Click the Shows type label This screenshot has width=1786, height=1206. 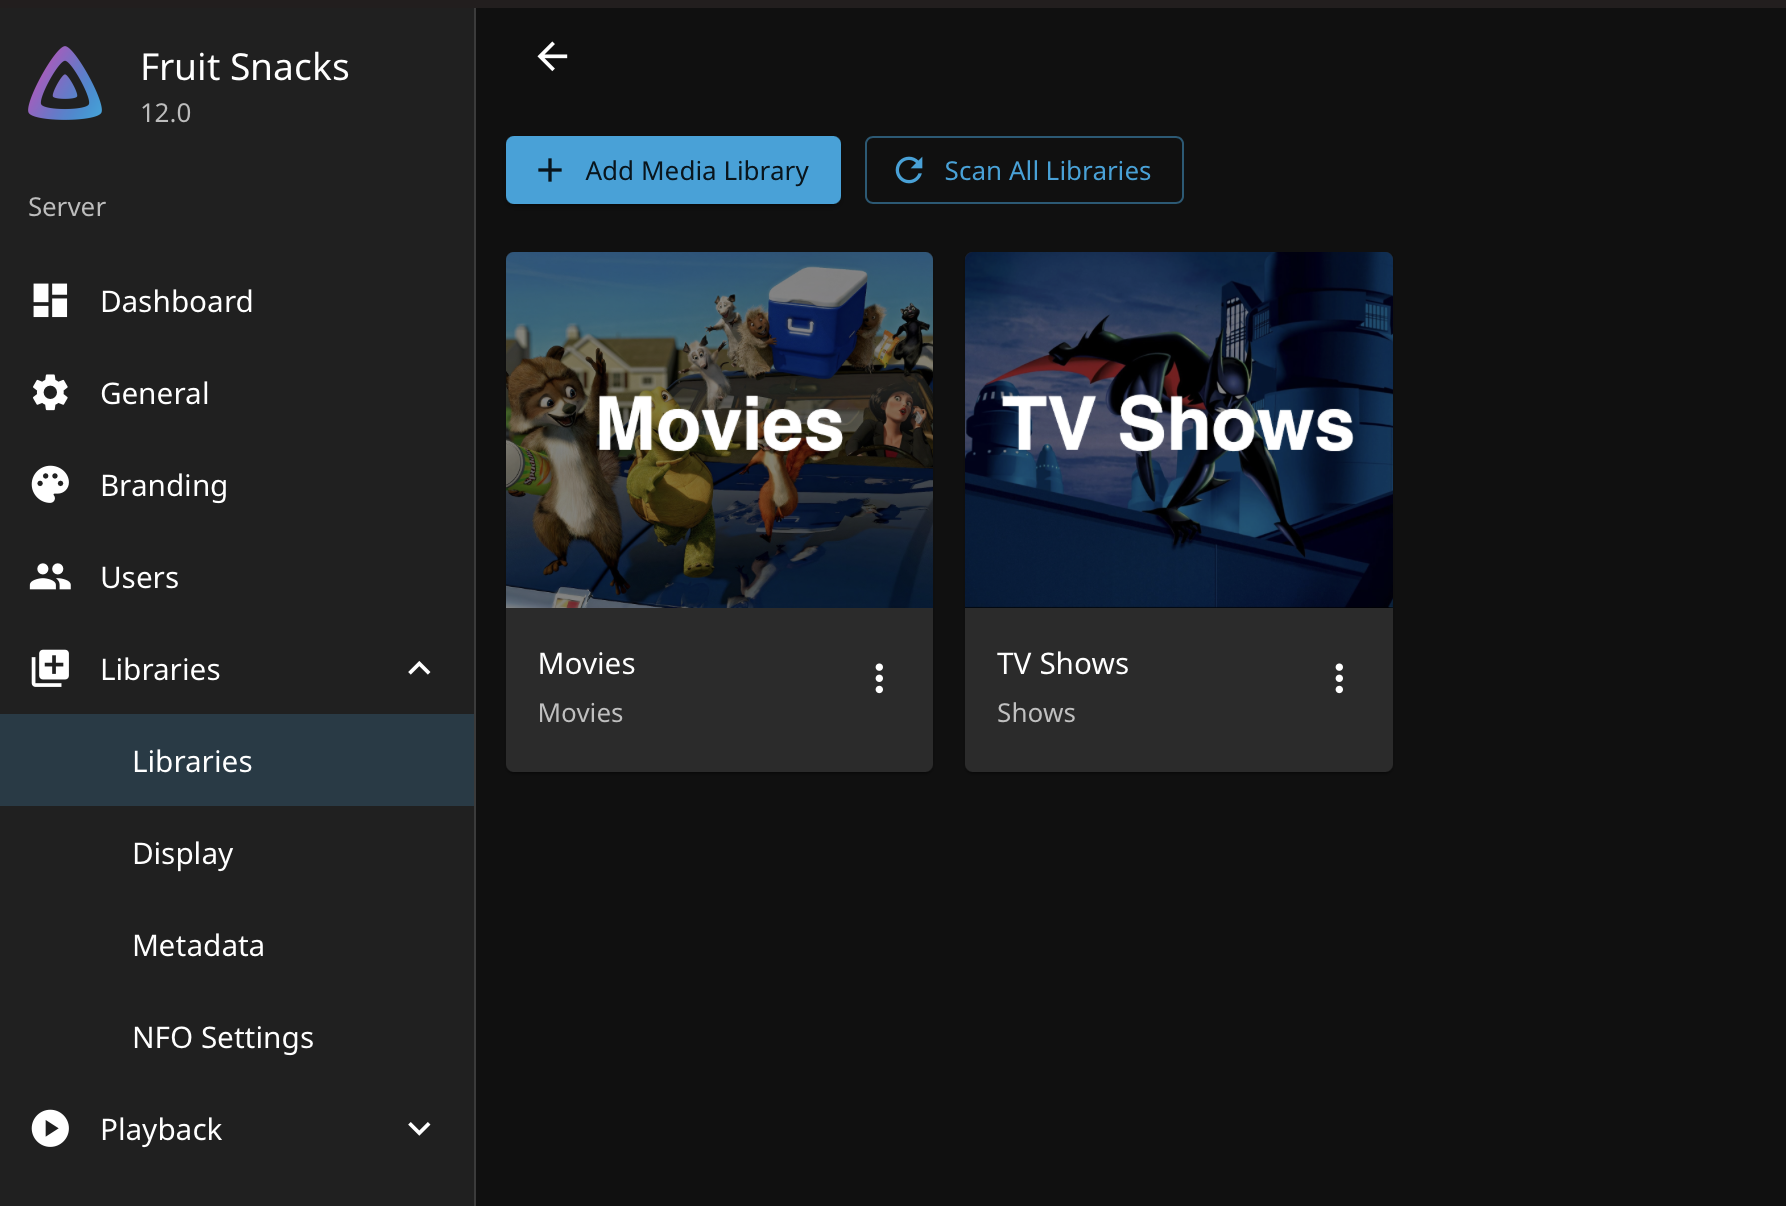tap(1036, 713)
